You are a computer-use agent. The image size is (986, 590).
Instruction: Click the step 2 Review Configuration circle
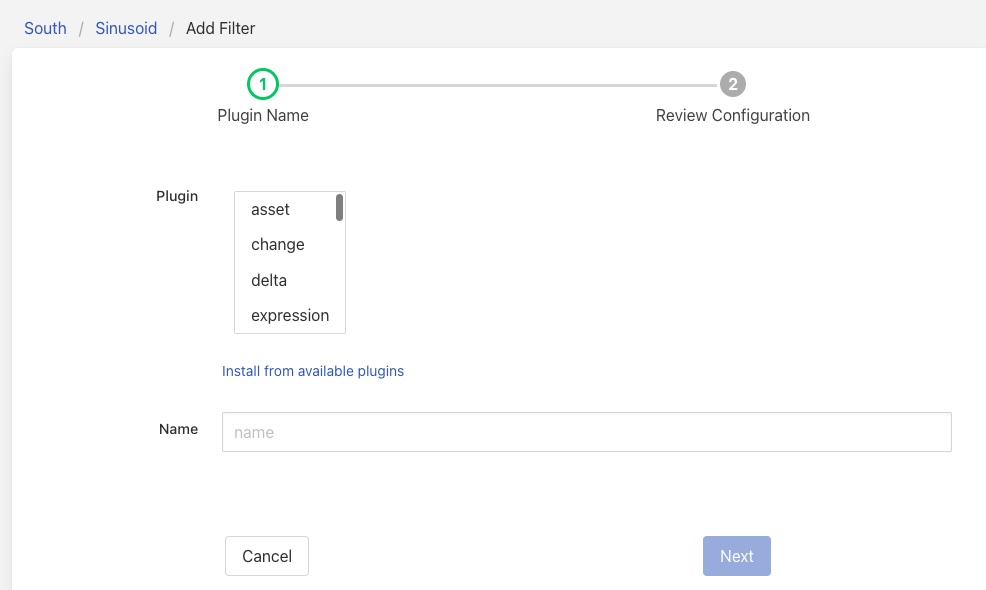tap(733, 85)
